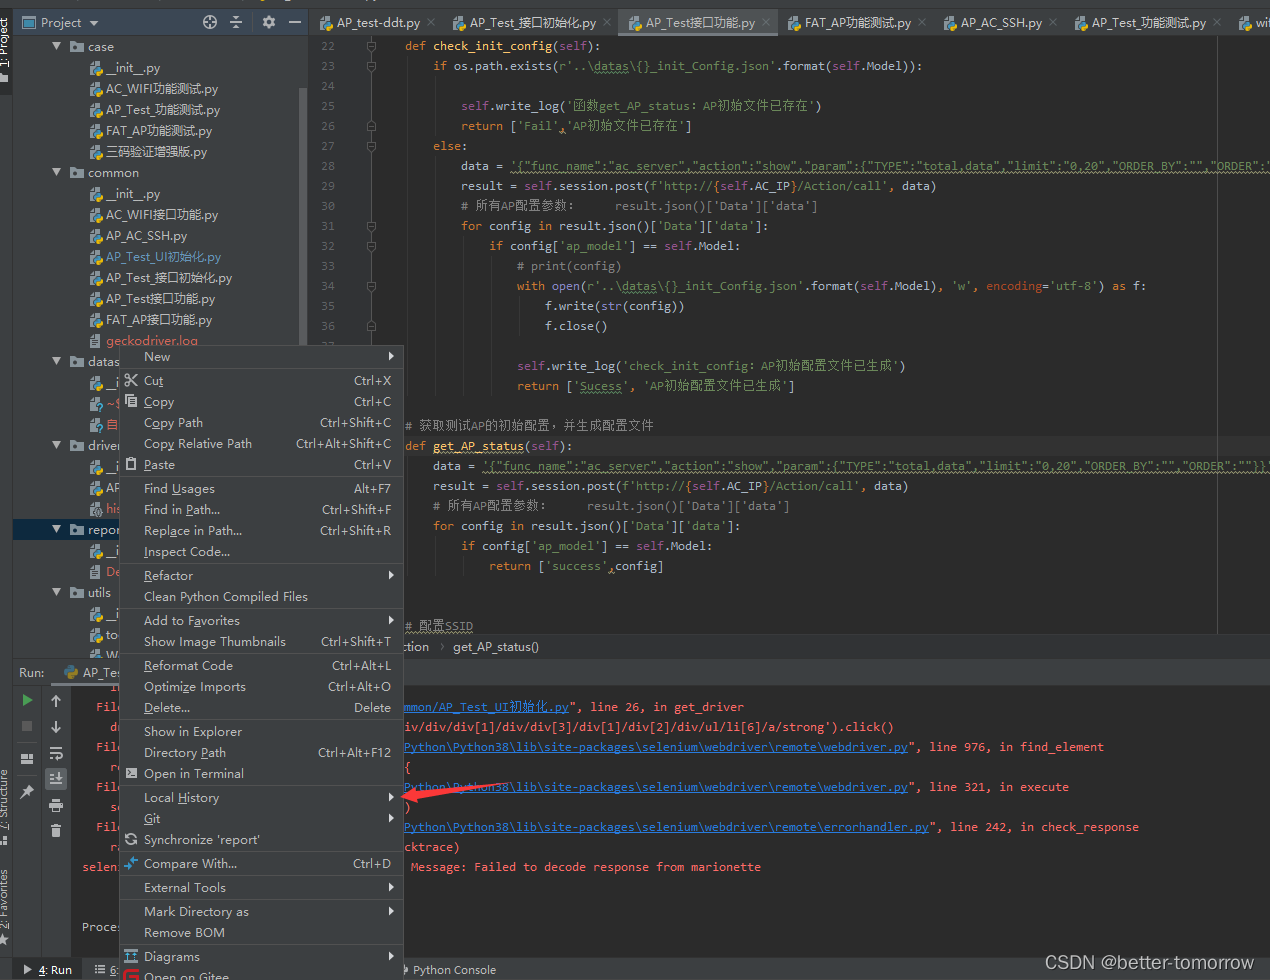Click the Cut scissors icon in context menu
The width and height of the screenshot is (1270, 980).
pos(131,380)
